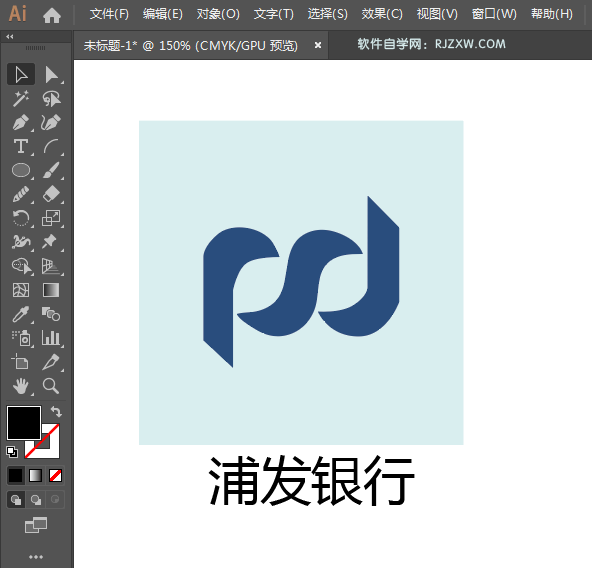Viewport: 592px width, 568px height.
Task: Open the 对象(O) menu
Action: pos(218,14)
